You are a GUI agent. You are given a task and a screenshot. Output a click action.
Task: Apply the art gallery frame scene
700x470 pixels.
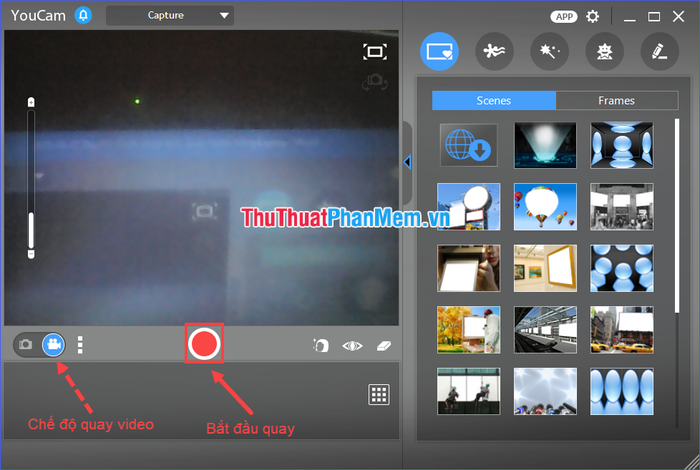point(545,268)
